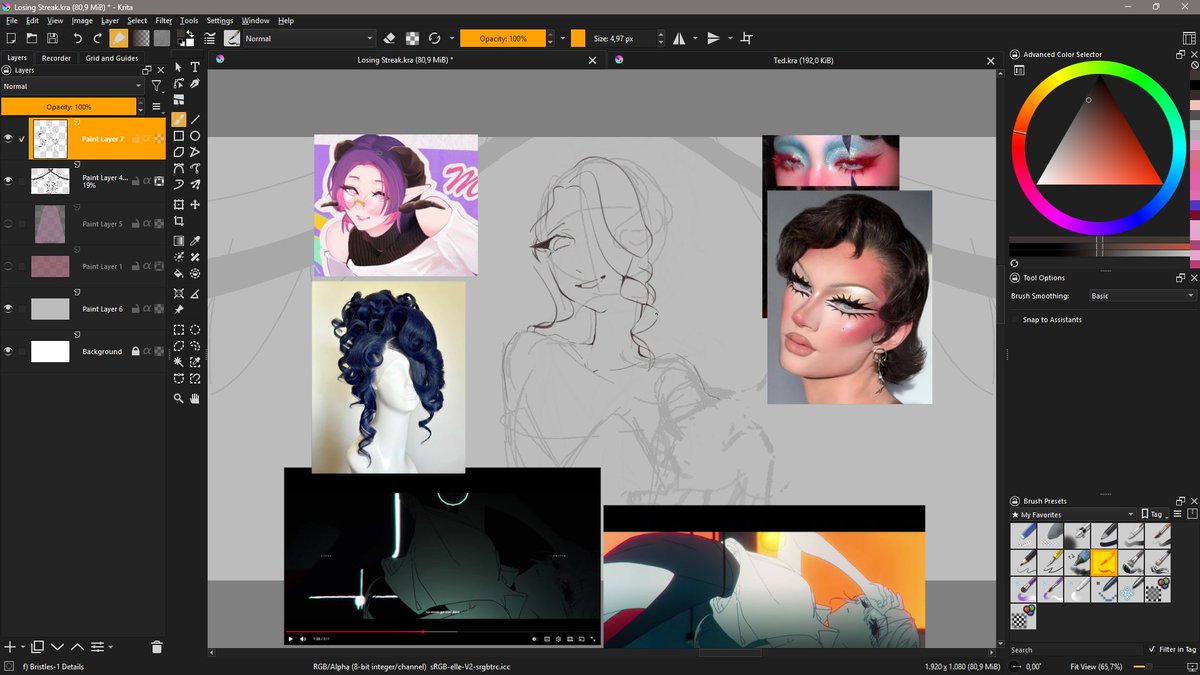Toggle vertical mirror tool
Viewport: 1200px width, 675px height.
click(713, 38)
